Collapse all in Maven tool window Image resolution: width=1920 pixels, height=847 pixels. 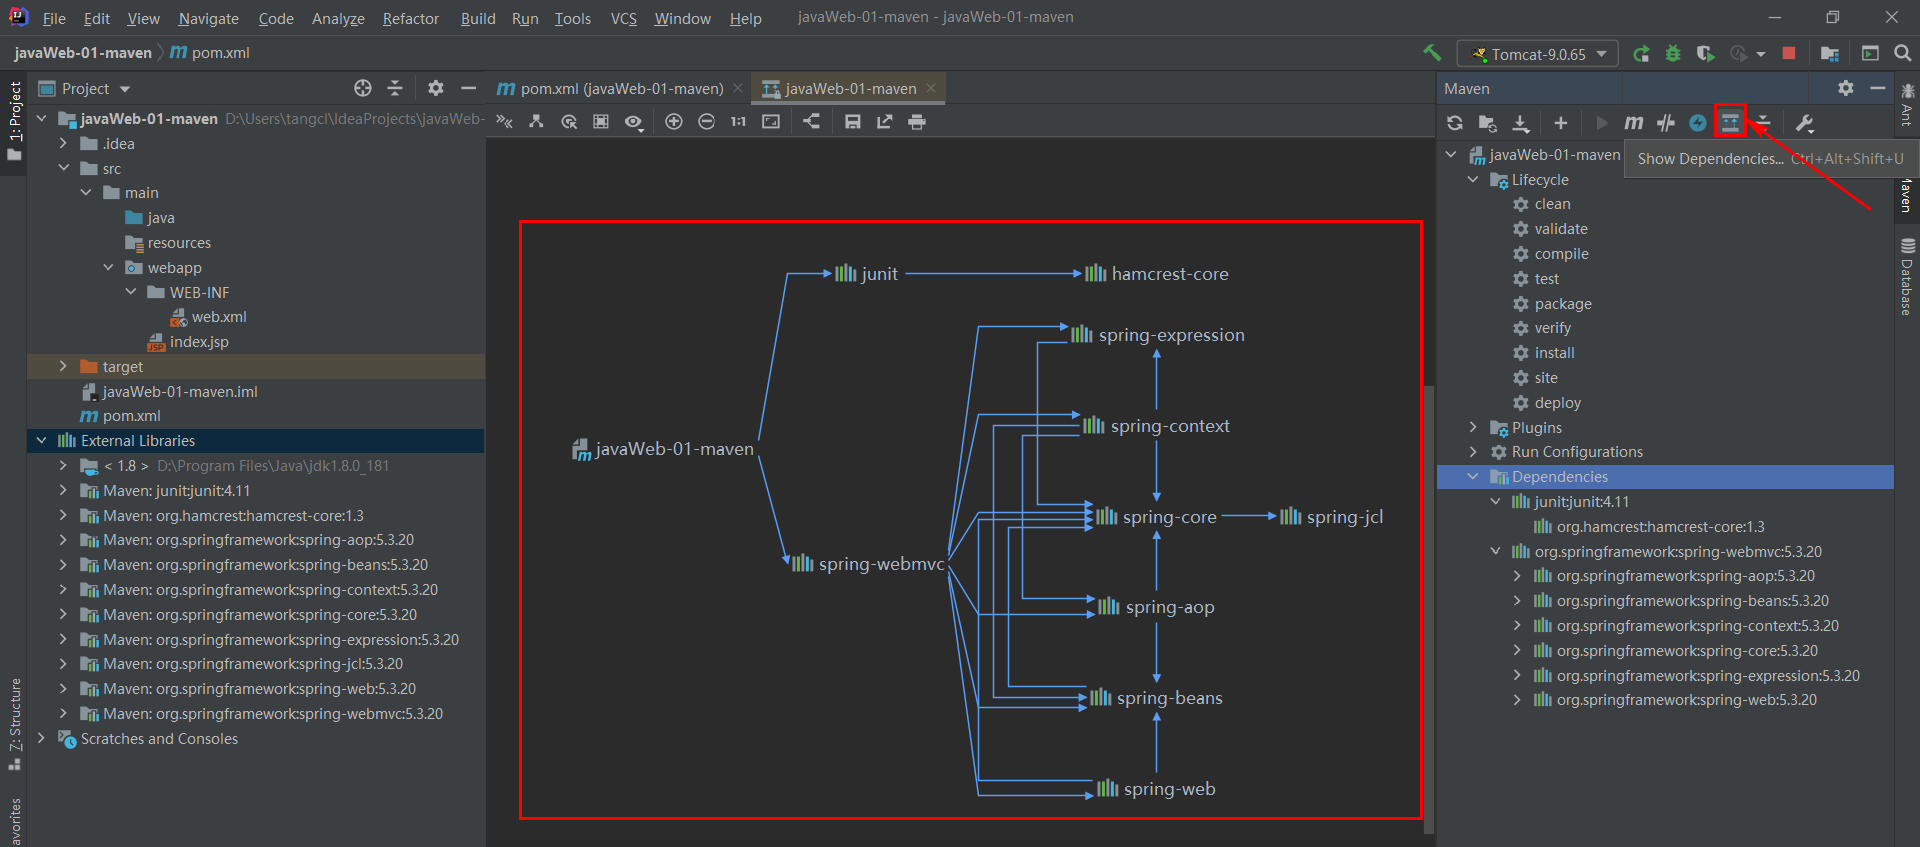click(1764, 123)
